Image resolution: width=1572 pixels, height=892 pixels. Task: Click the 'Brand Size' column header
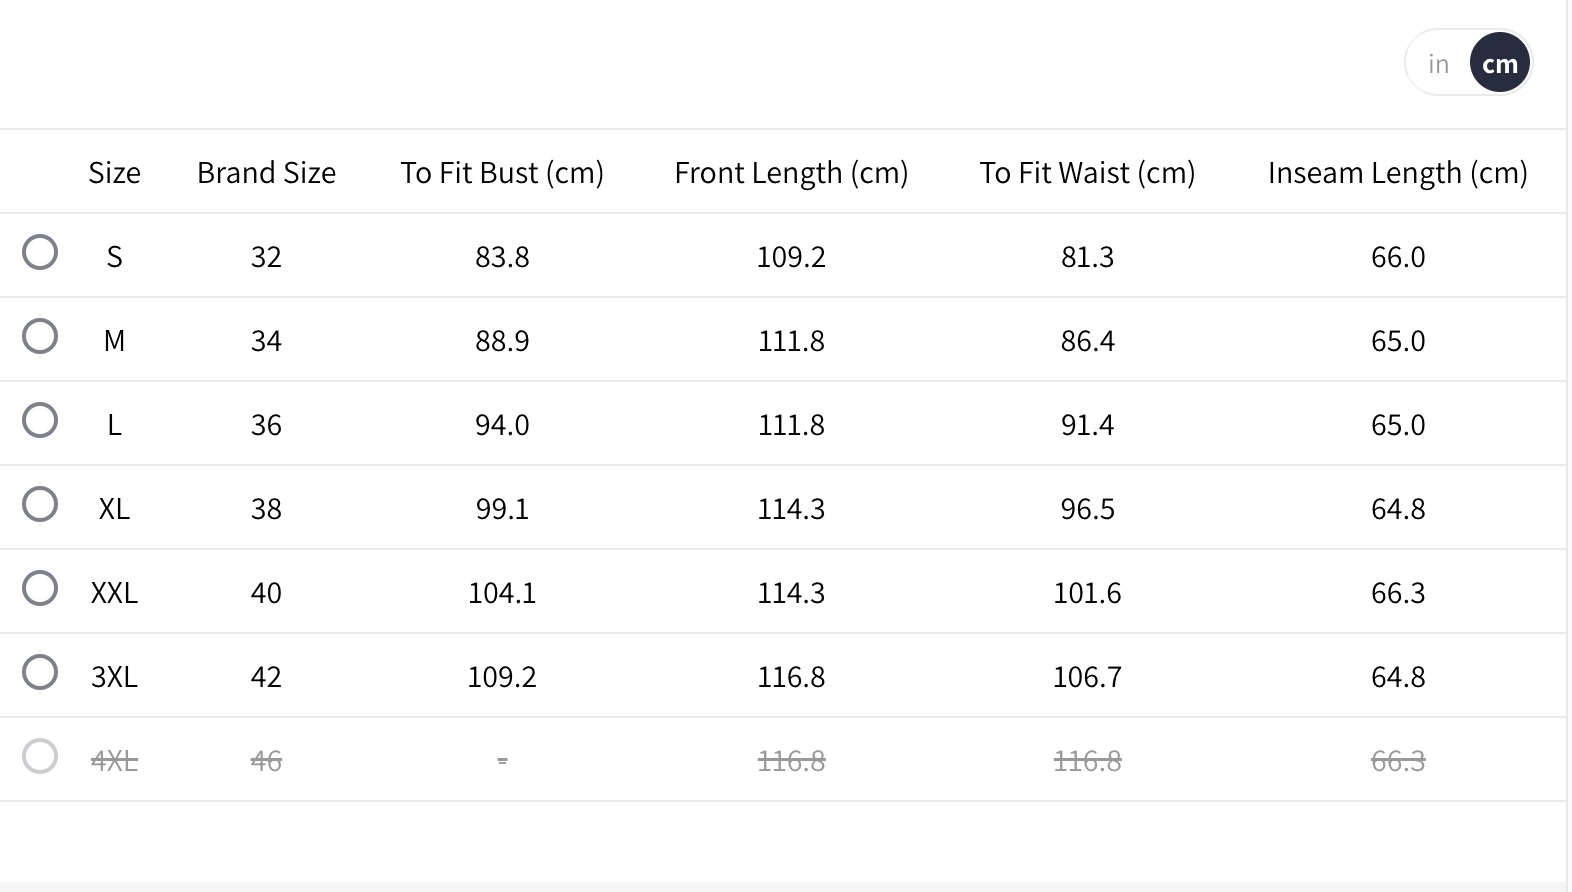[266, 173]
